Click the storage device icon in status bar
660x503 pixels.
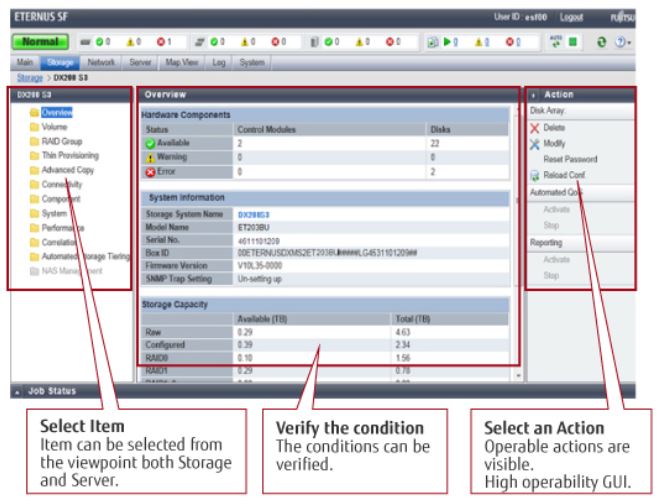click(x=85, y=42)
